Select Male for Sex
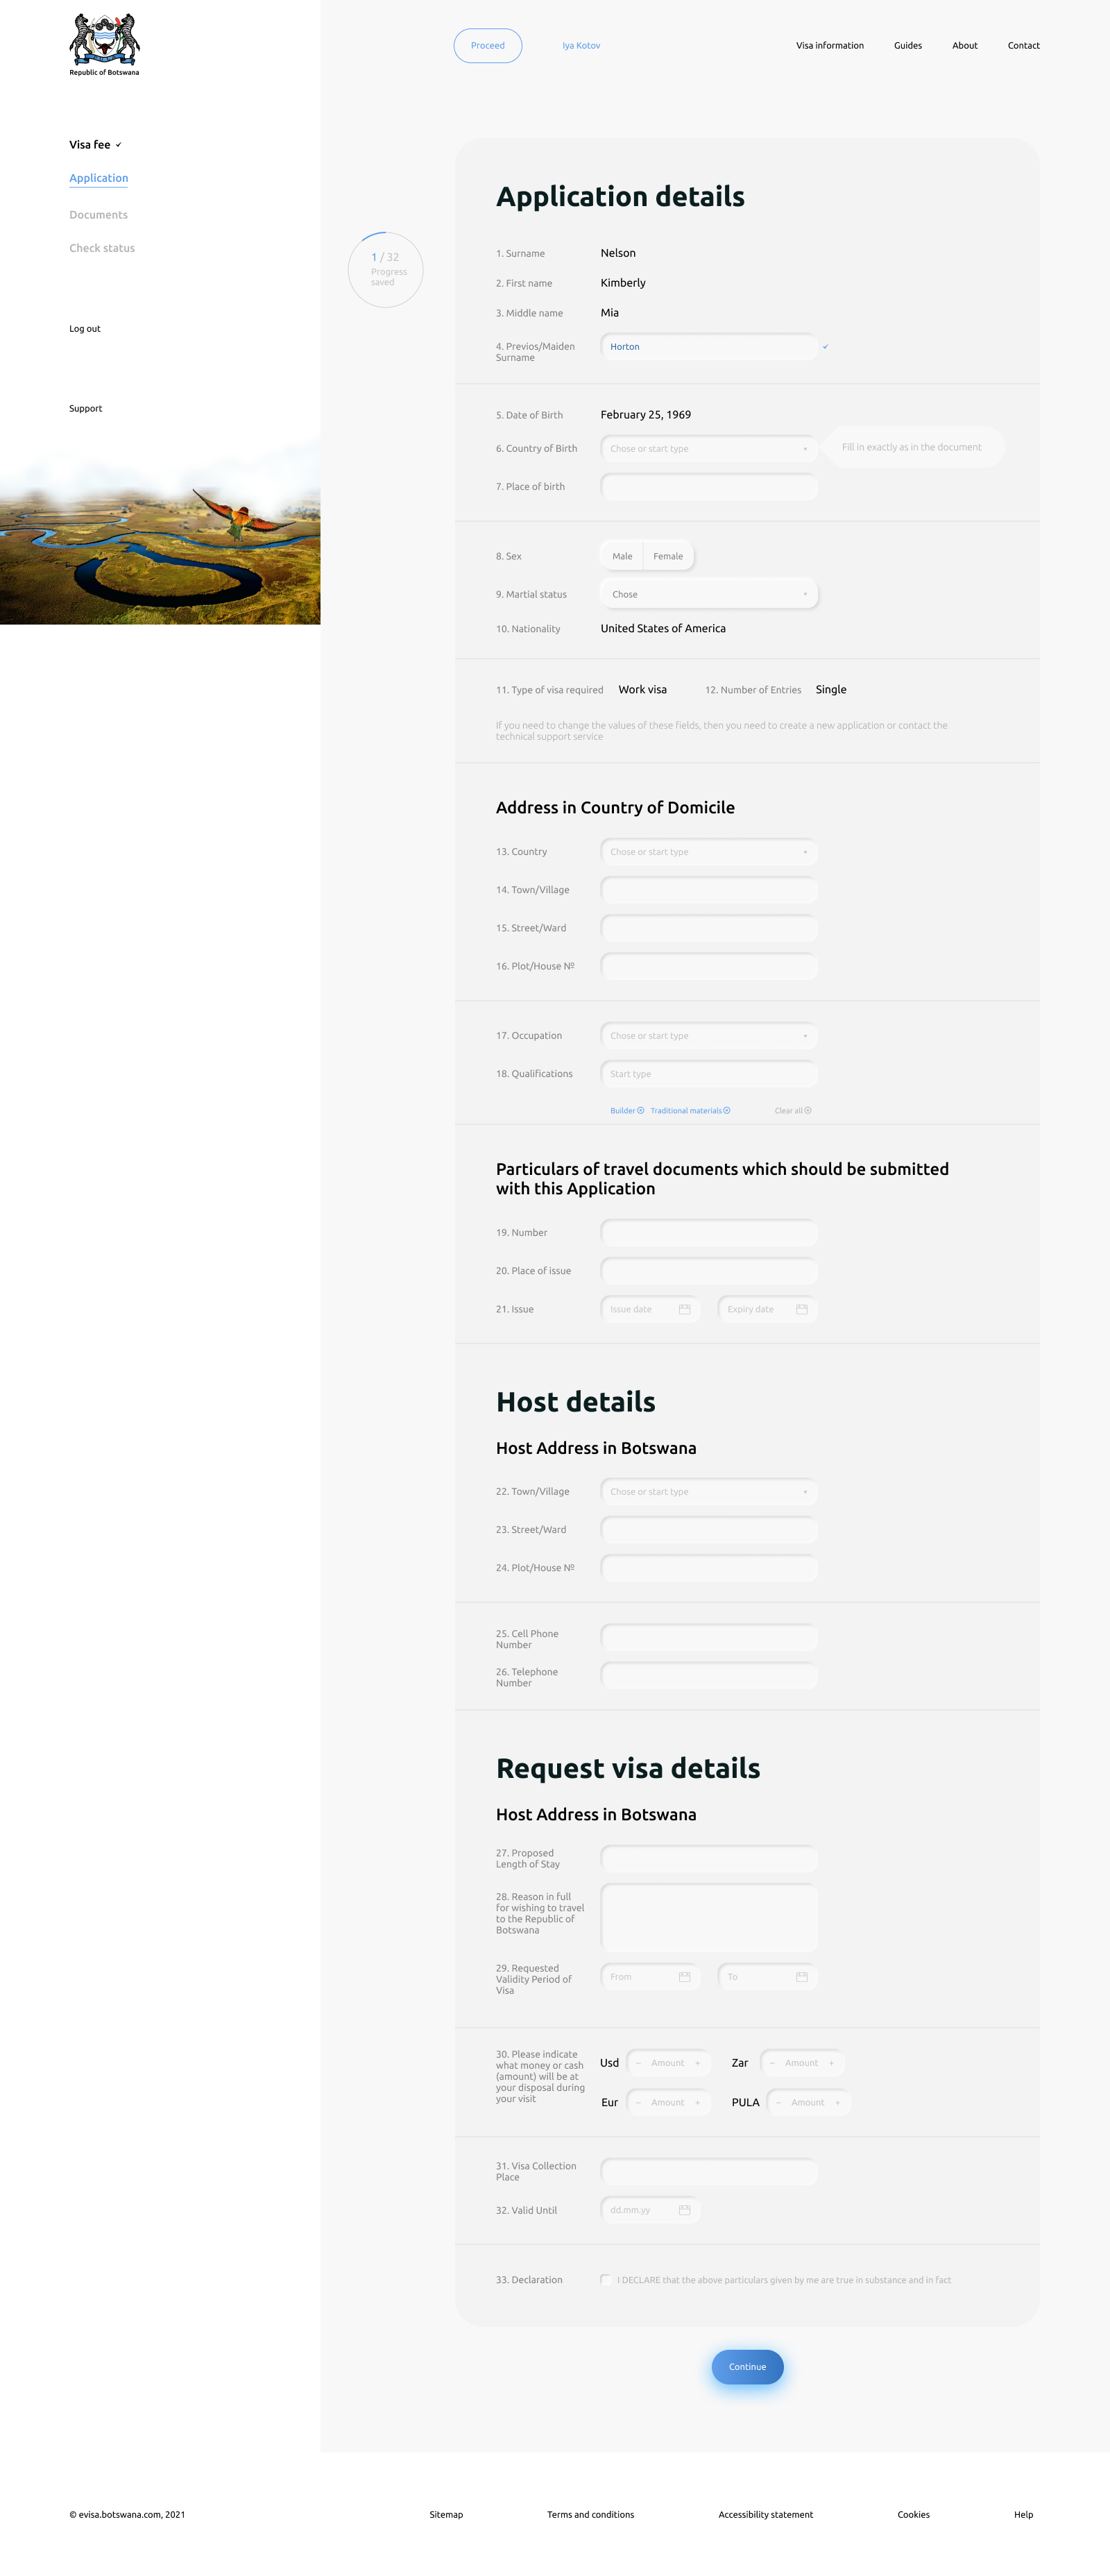The height and width of the screenshot is (2576, 1110). (x=622, y=556)
